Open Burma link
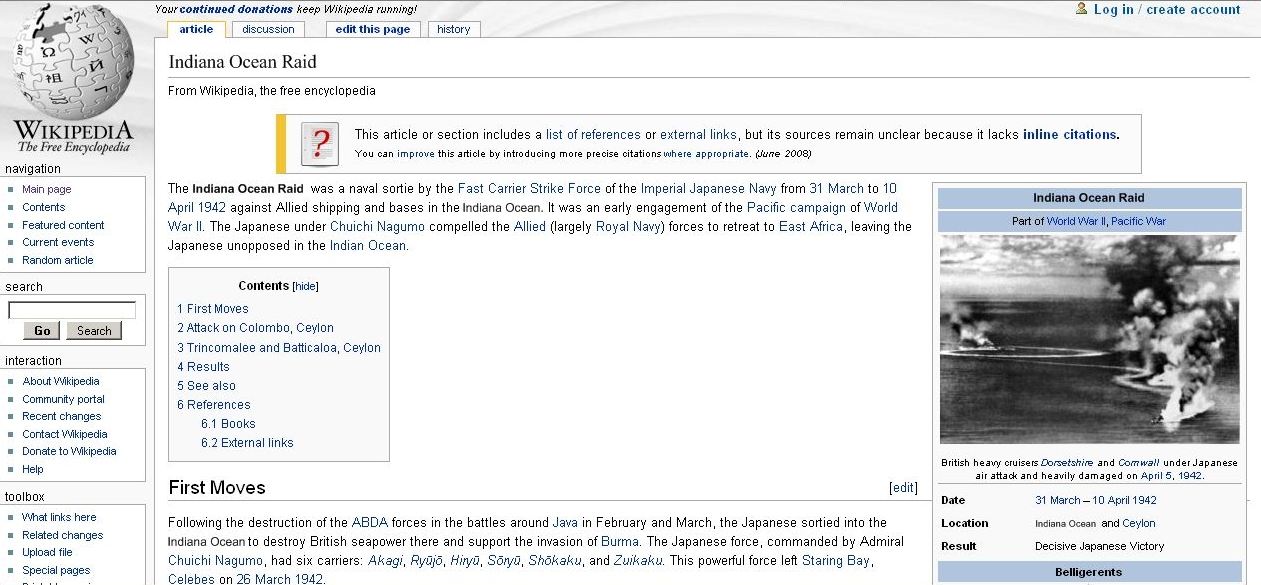The image size is (1261, 585). [x=620, y=542]
